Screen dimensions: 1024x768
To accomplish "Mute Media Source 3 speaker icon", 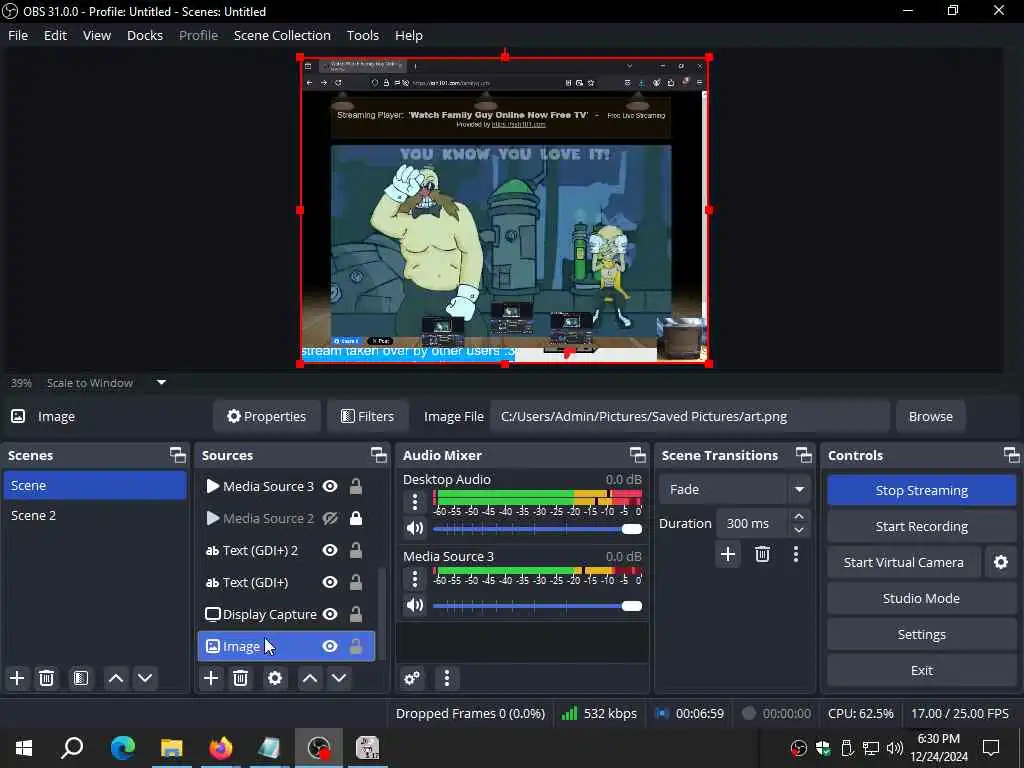I will pos(415,605).
